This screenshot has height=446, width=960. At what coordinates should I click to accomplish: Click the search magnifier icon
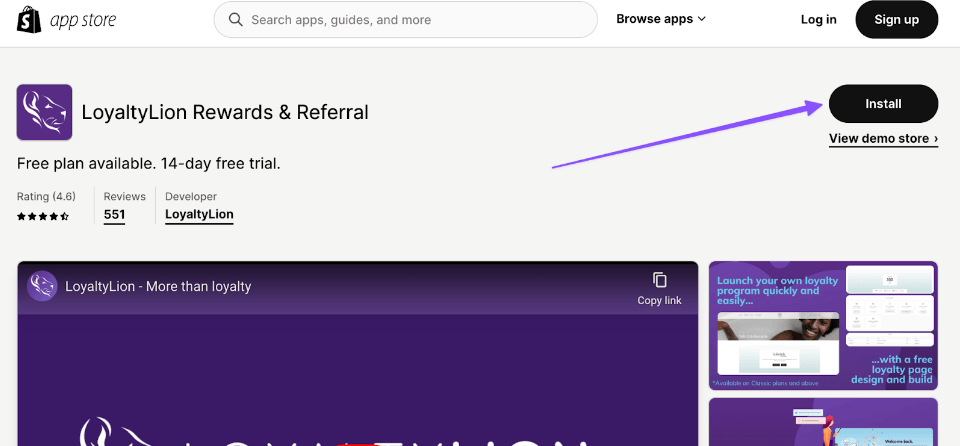(x=236, y=20)
